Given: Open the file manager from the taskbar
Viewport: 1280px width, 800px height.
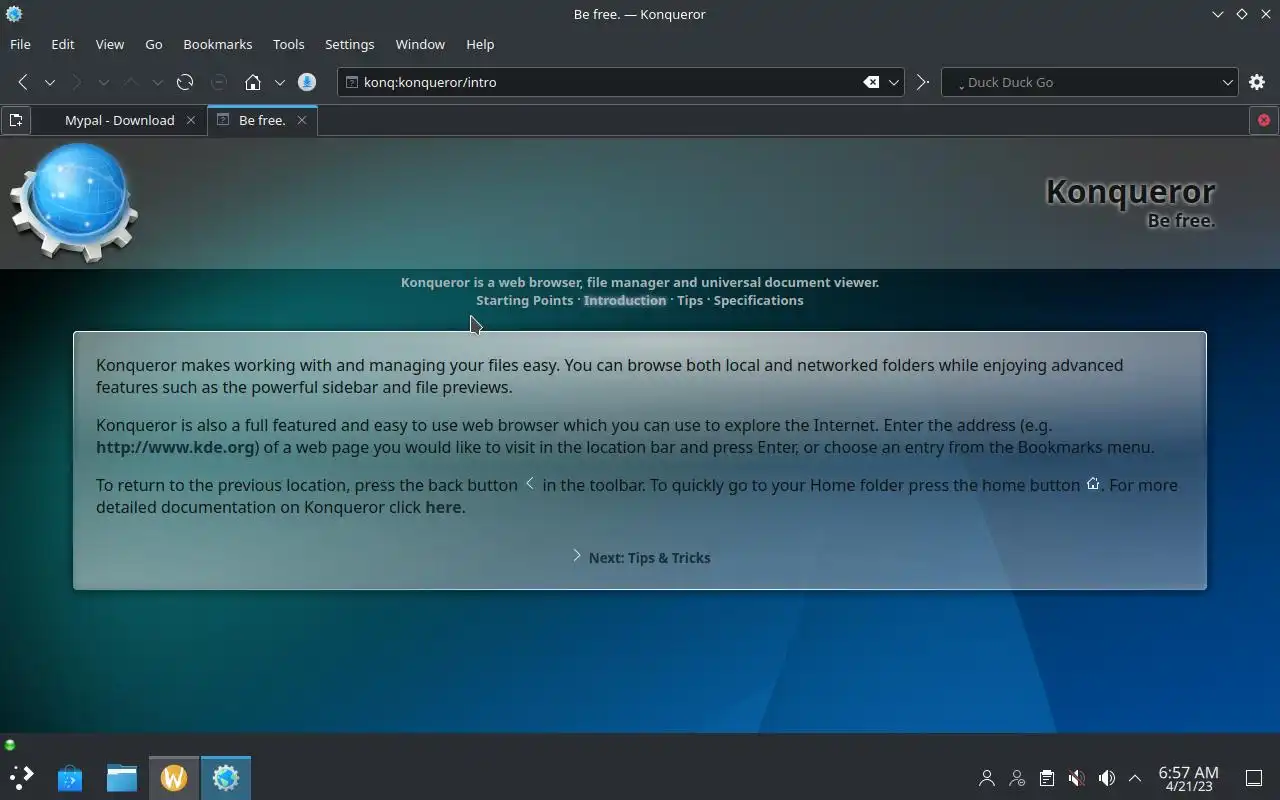Looking at the screenshot, I should pyautogui.click(x=122, y=777).
